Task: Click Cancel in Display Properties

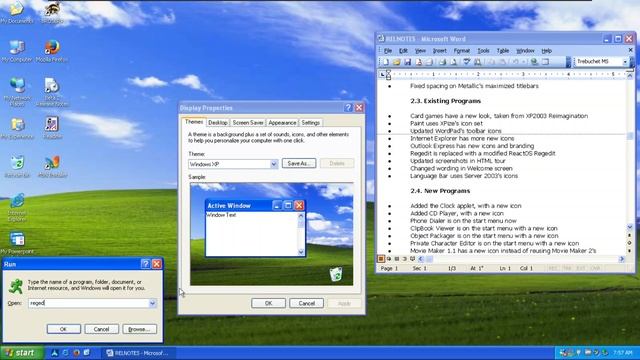Action: coord(307,303)
